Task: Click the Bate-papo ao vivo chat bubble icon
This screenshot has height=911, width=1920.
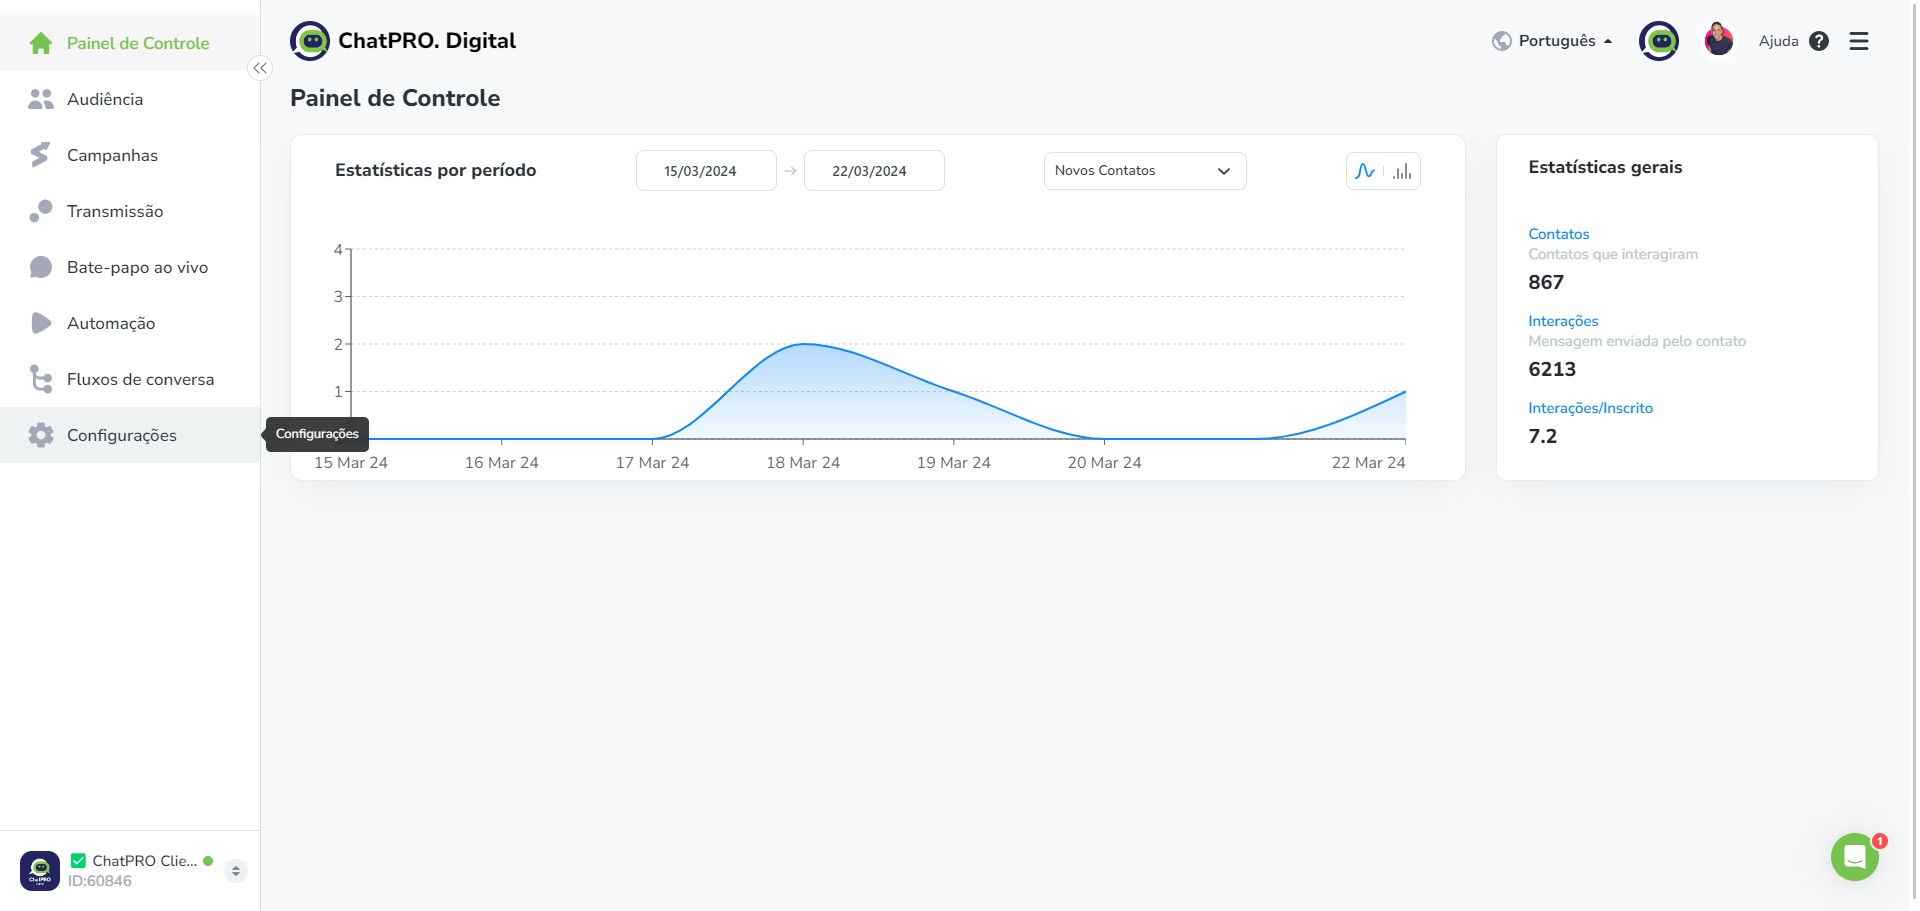Action: point(41,267)
